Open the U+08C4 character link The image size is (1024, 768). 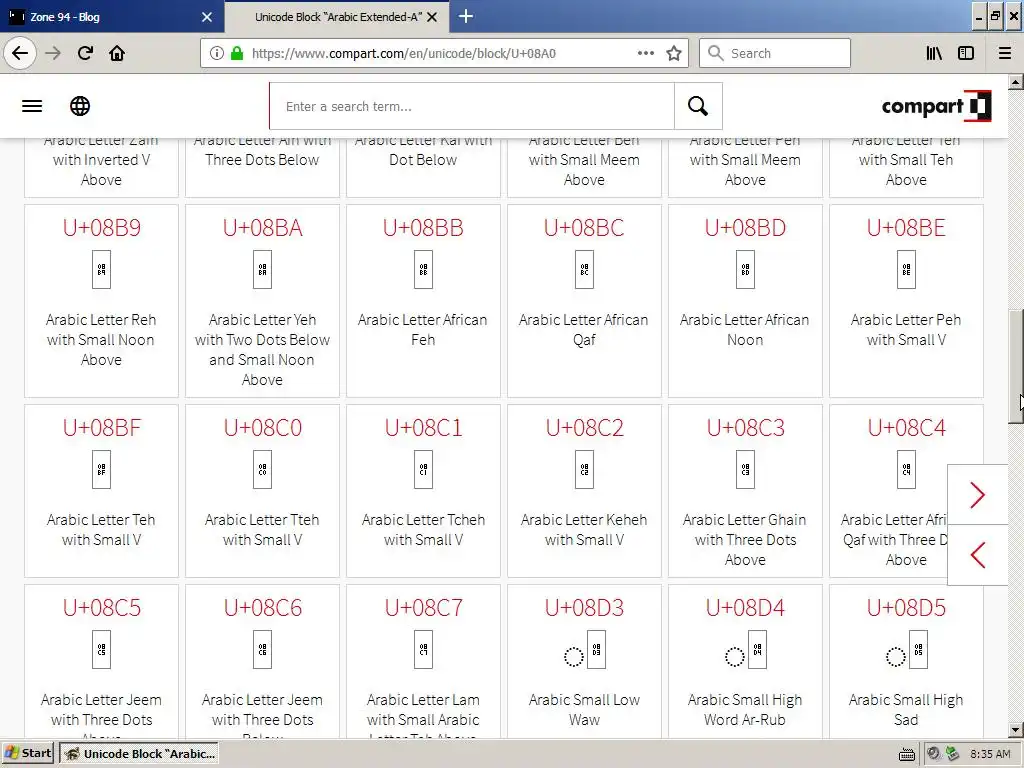[906, 428]
